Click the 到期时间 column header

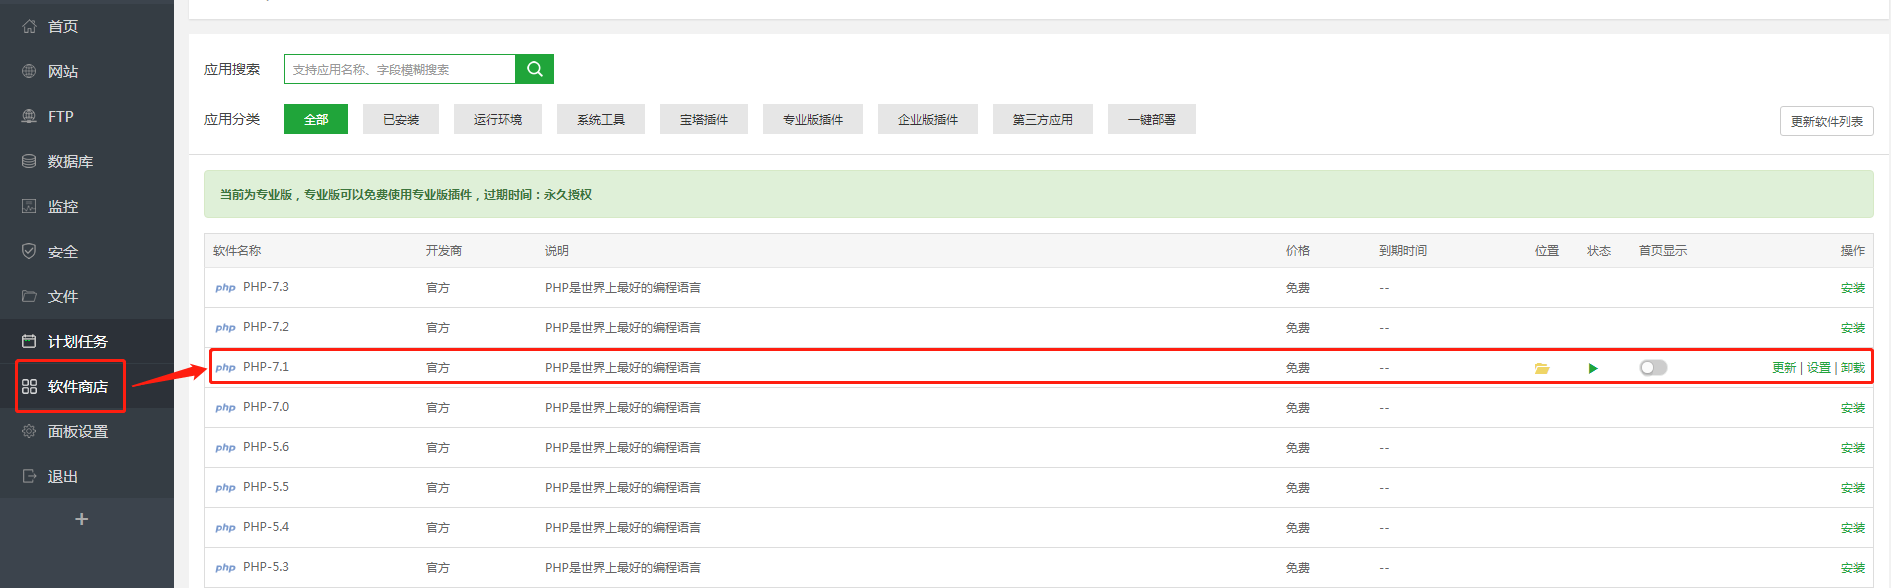coord(1403,251)
